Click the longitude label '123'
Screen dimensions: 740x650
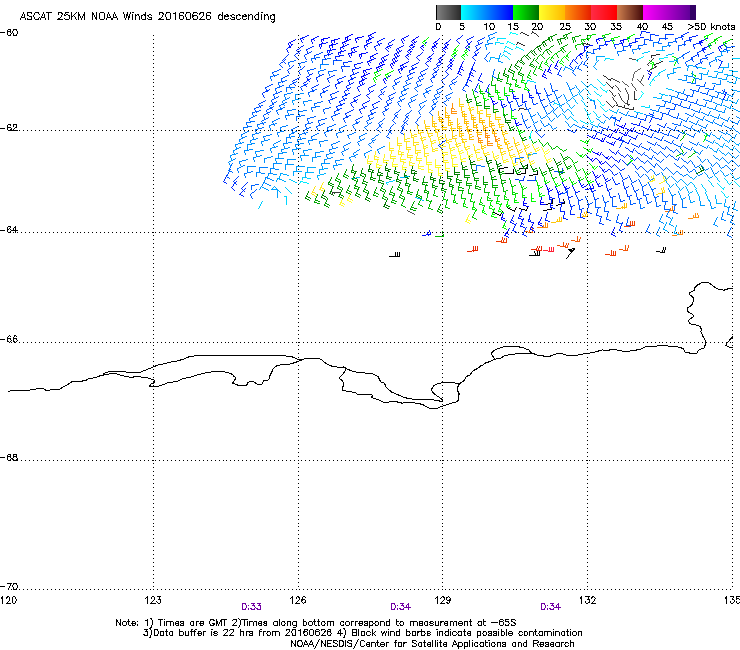153,600
